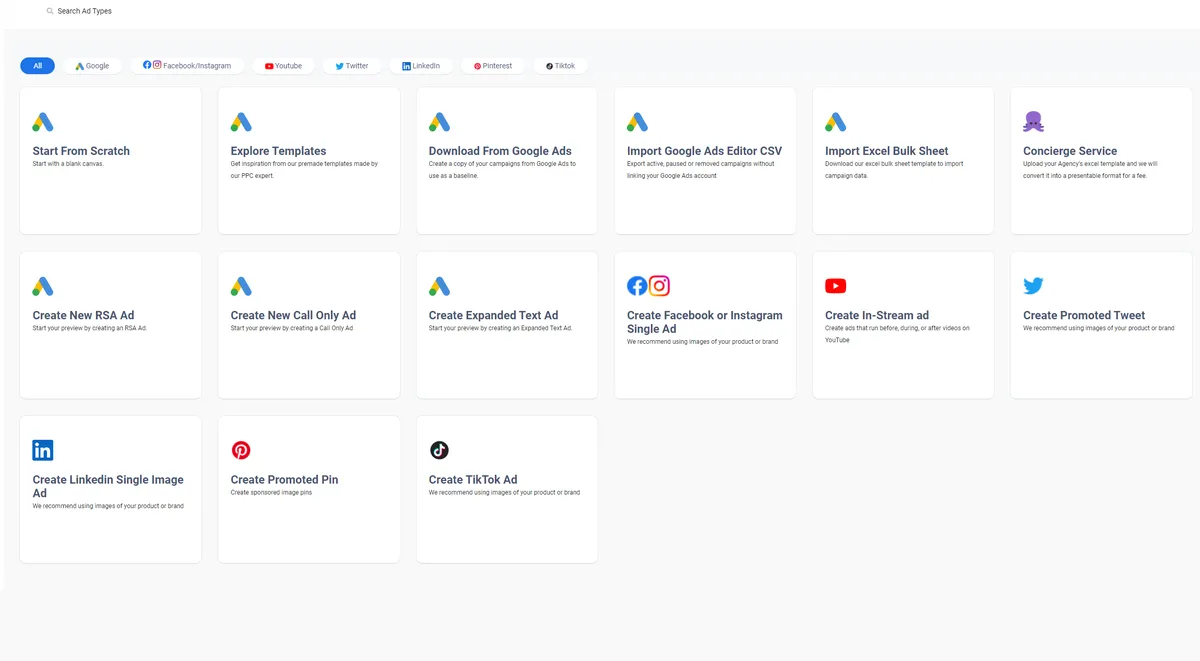Screen dimensions: 1200x661
Task: Click the purple octopus Concierge Service icon
Action: pos(1033,122)
